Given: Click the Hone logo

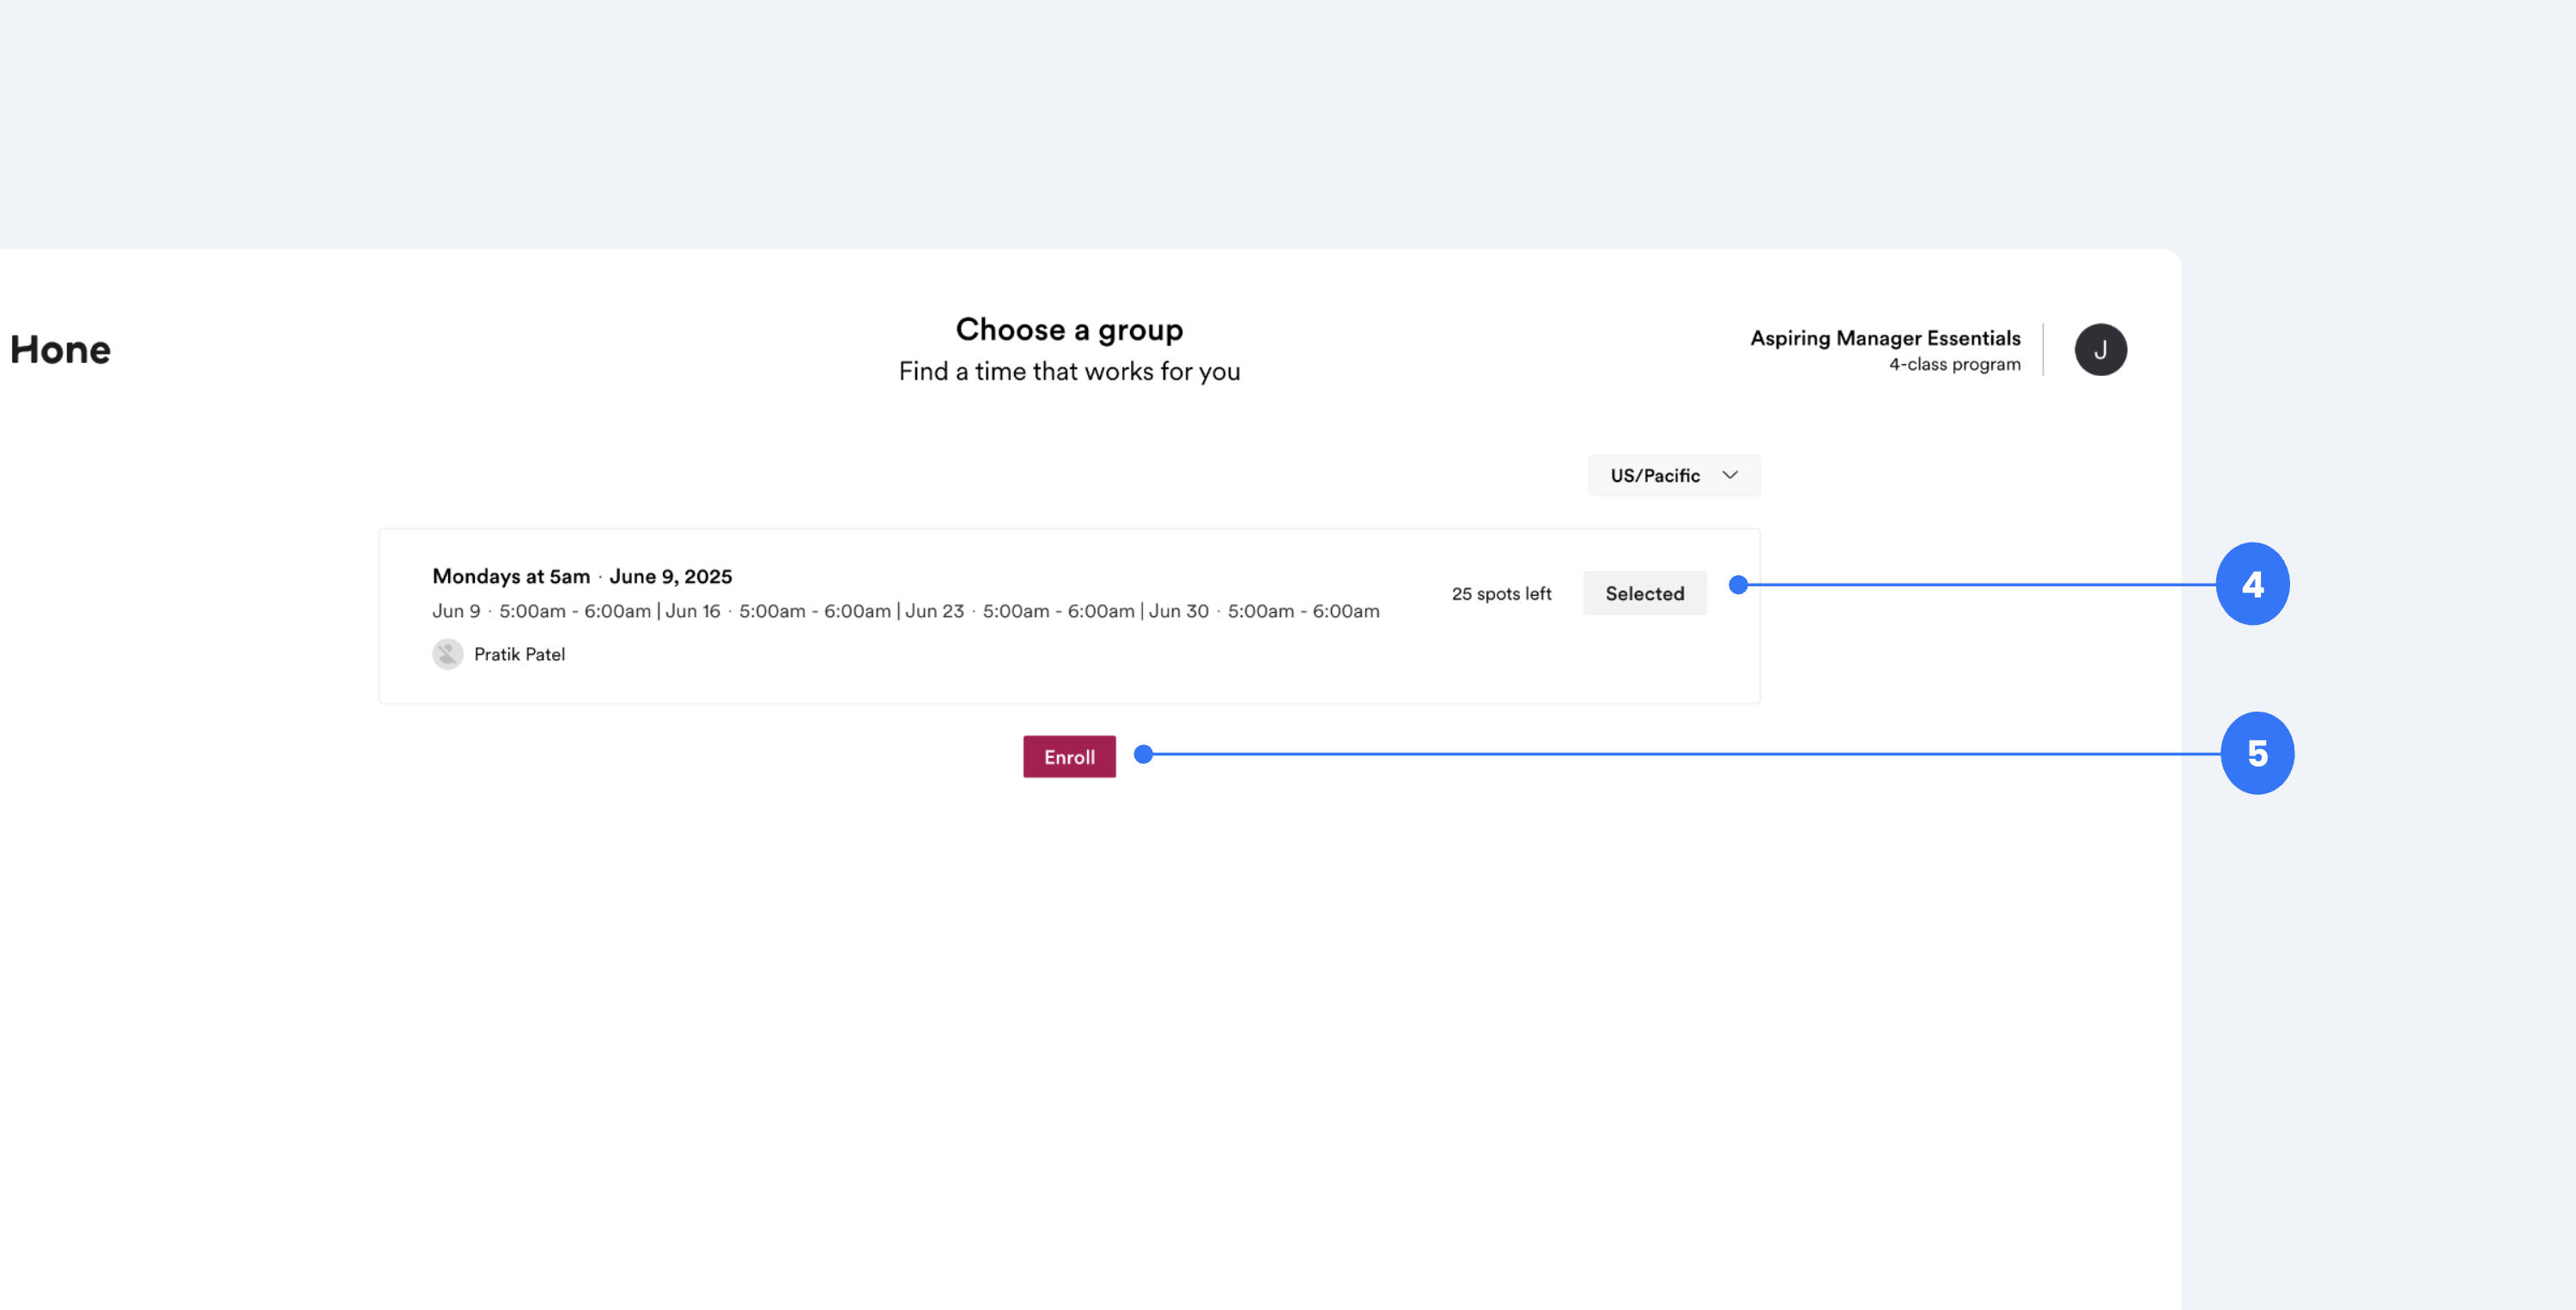Looking at the screenshot, I should tap(60, 350).
